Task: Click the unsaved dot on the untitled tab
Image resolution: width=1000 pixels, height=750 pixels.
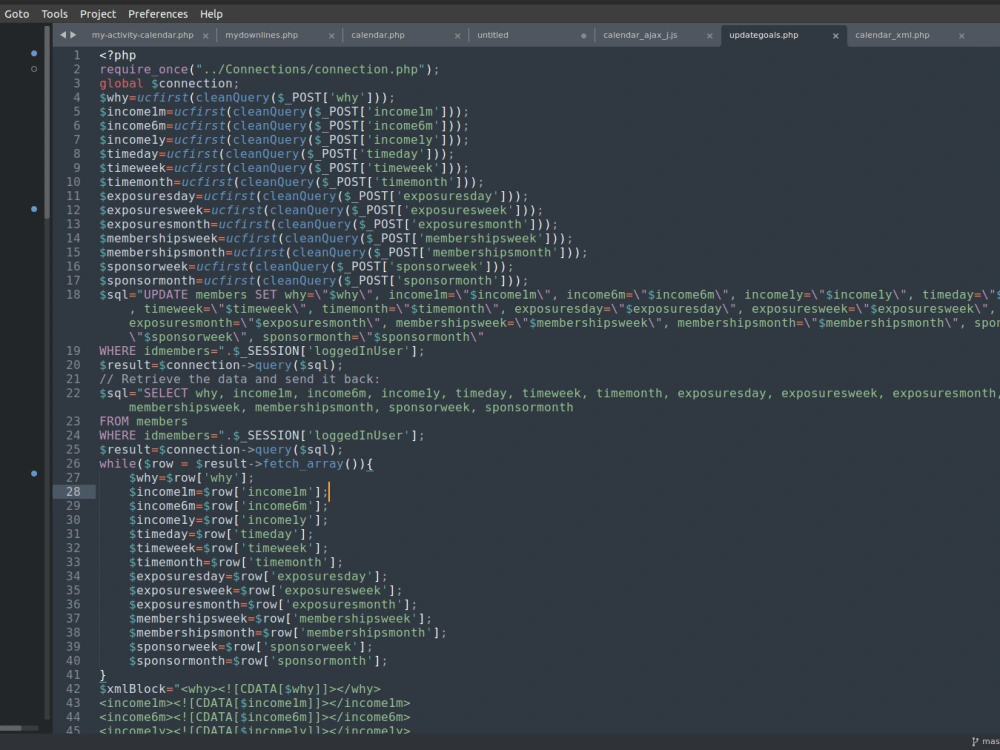Action: pos(584,36)
